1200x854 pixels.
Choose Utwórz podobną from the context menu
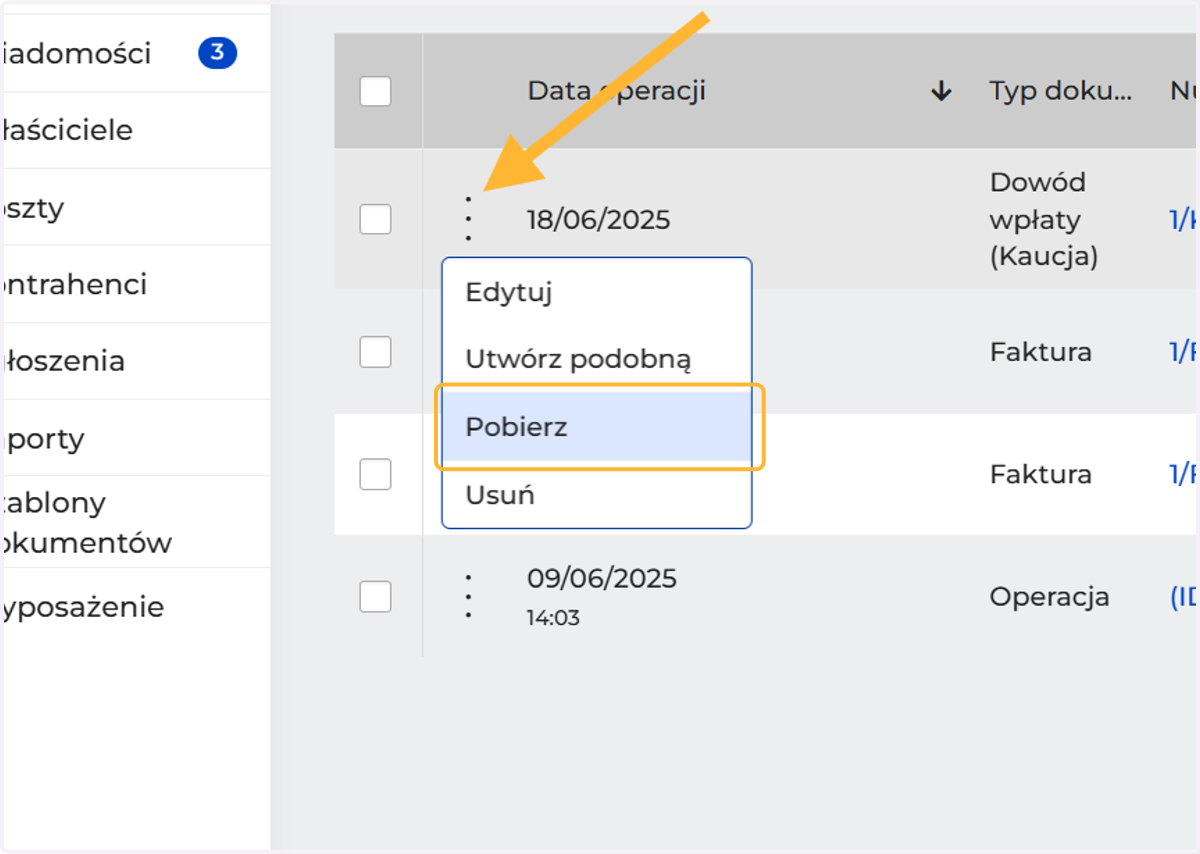(x=597, y=359)
